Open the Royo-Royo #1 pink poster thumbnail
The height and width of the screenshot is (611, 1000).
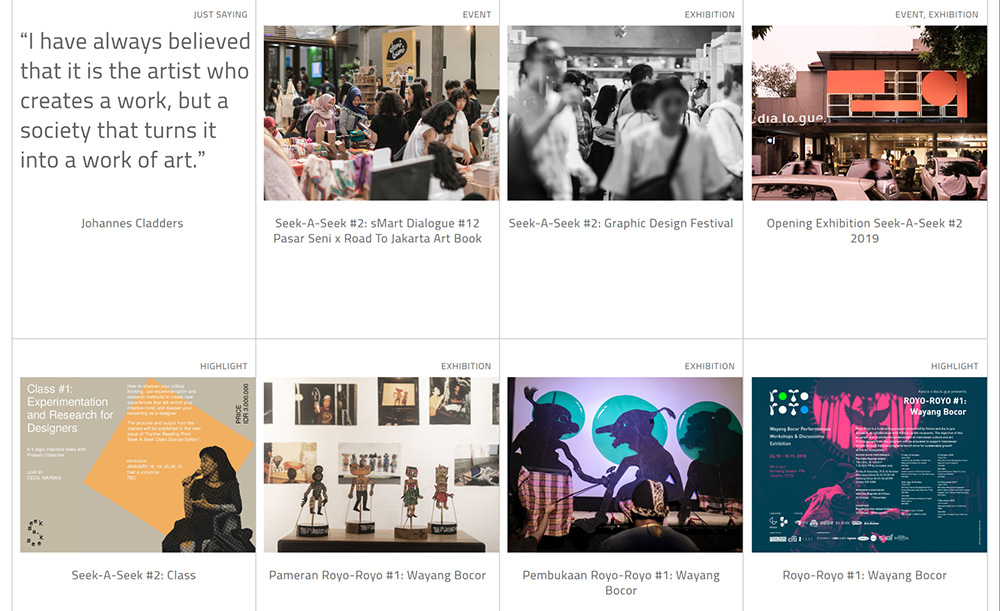coord(869,464)
